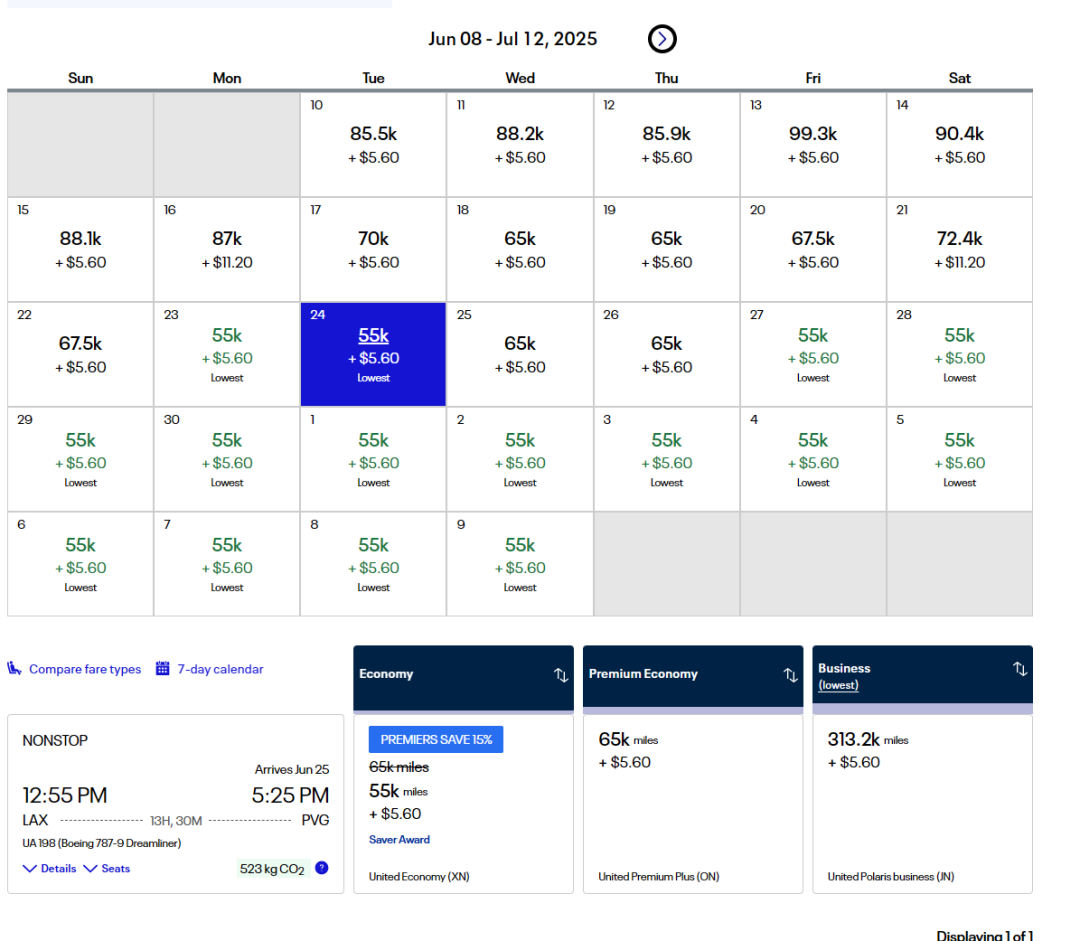Open Compare fare types link
The height and width of the screenshot is (941, 1080).
(x=85, y=669)
